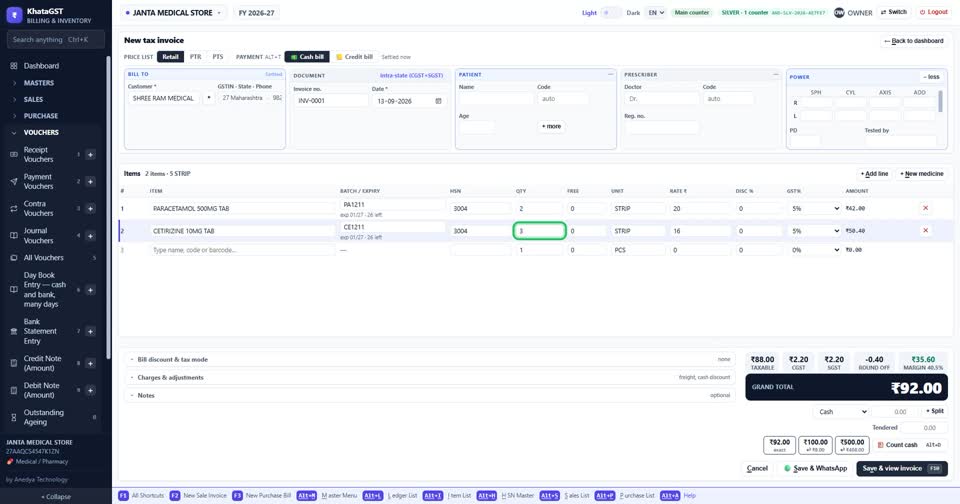Select the Retail price list tab

pyautogui.click(x=170, y=57)
